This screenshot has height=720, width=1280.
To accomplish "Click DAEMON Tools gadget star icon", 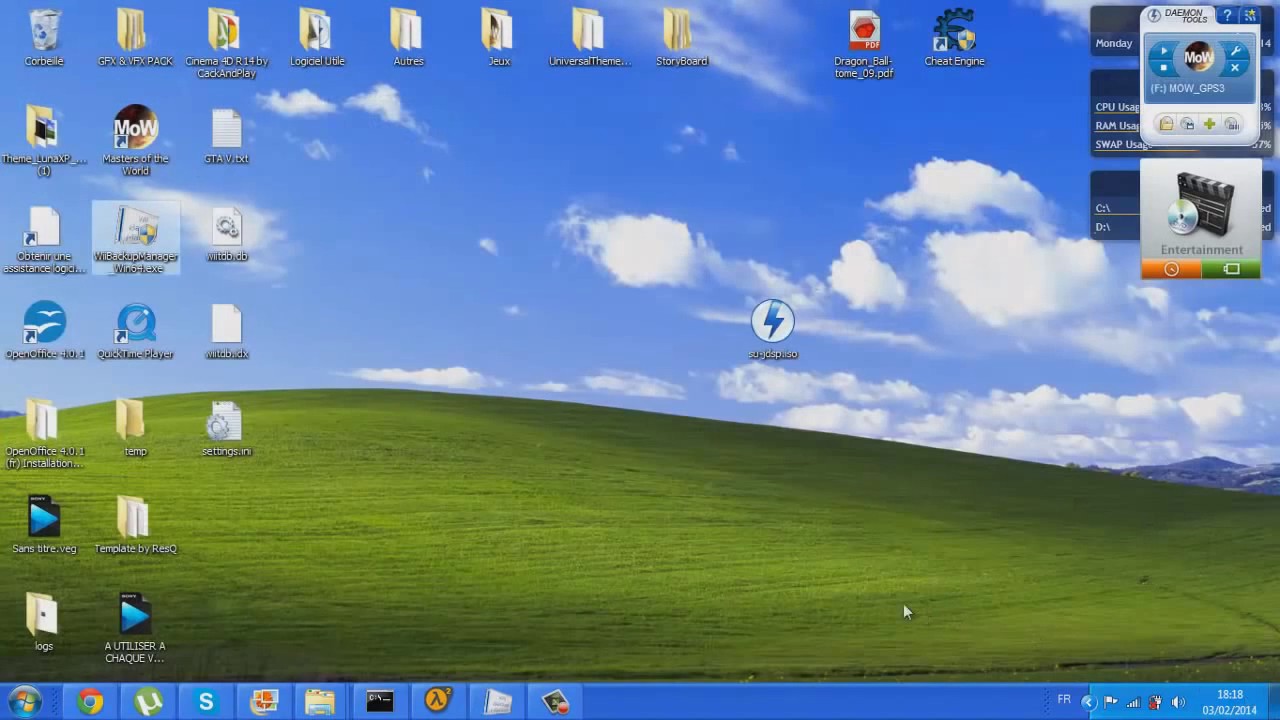I will 1249,16.
